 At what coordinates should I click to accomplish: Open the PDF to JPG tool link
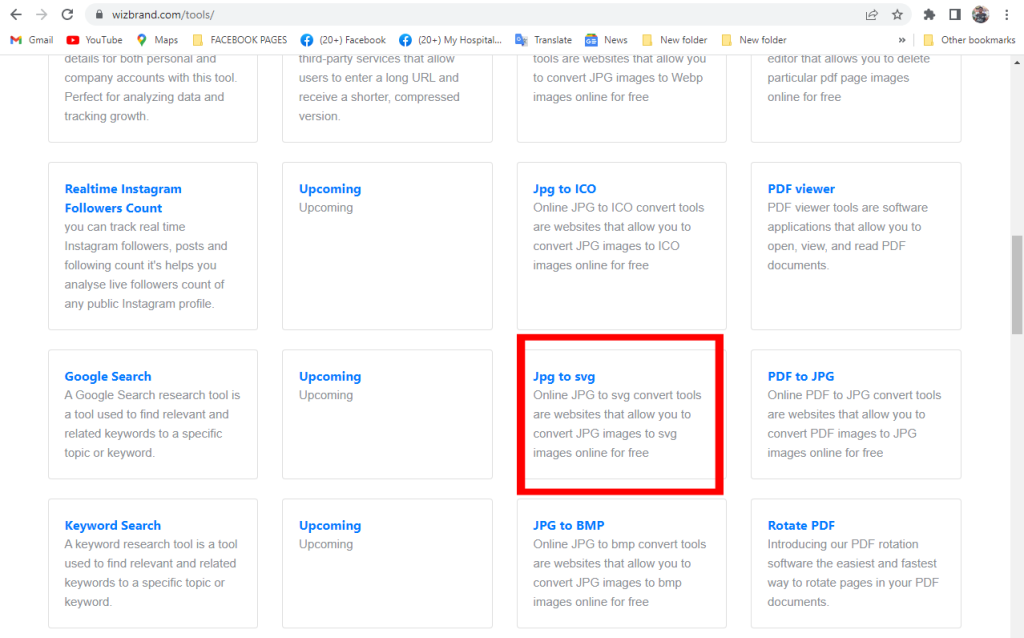click(x=800, y=377)
